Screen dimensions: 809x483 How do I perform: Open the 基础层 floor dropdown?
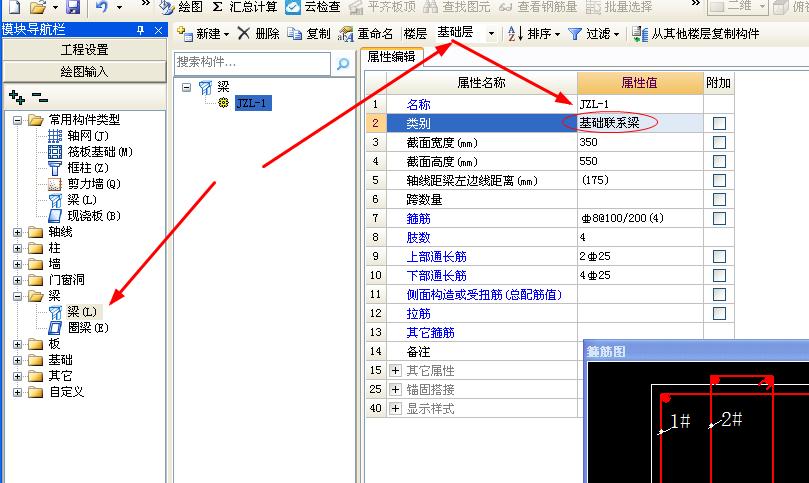(x=491, y=34)
